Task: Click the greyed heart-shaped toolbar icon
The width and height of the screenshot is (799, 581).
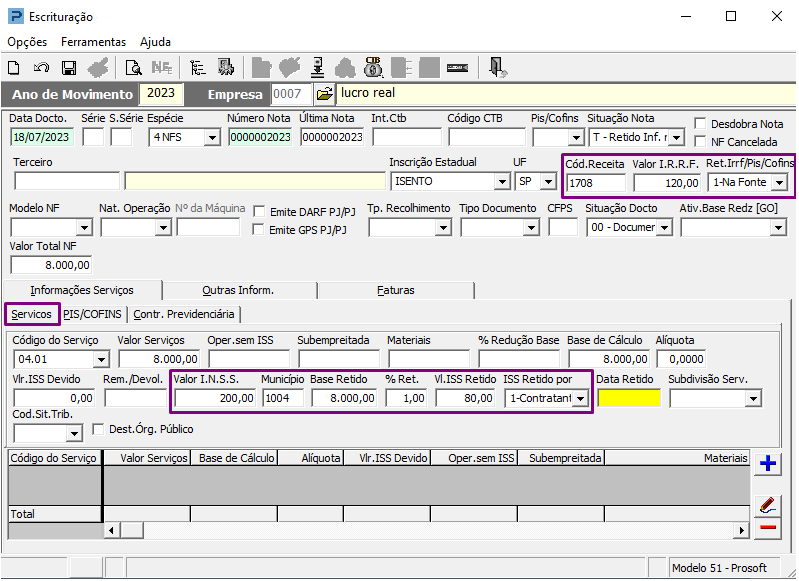Action: coord(289,68)
